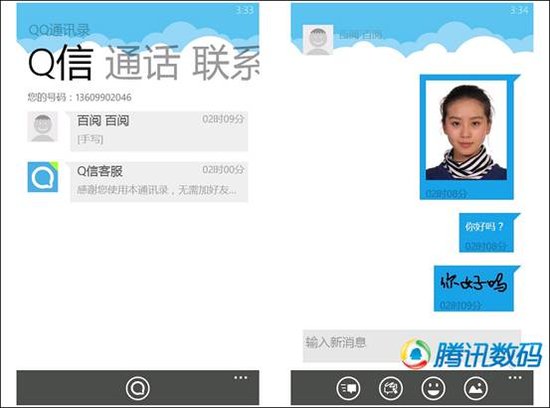The width and height of the screenshot is (550, 408).
Task: Tap the 你好吗？ text message bubble
Action: (487, 232)
